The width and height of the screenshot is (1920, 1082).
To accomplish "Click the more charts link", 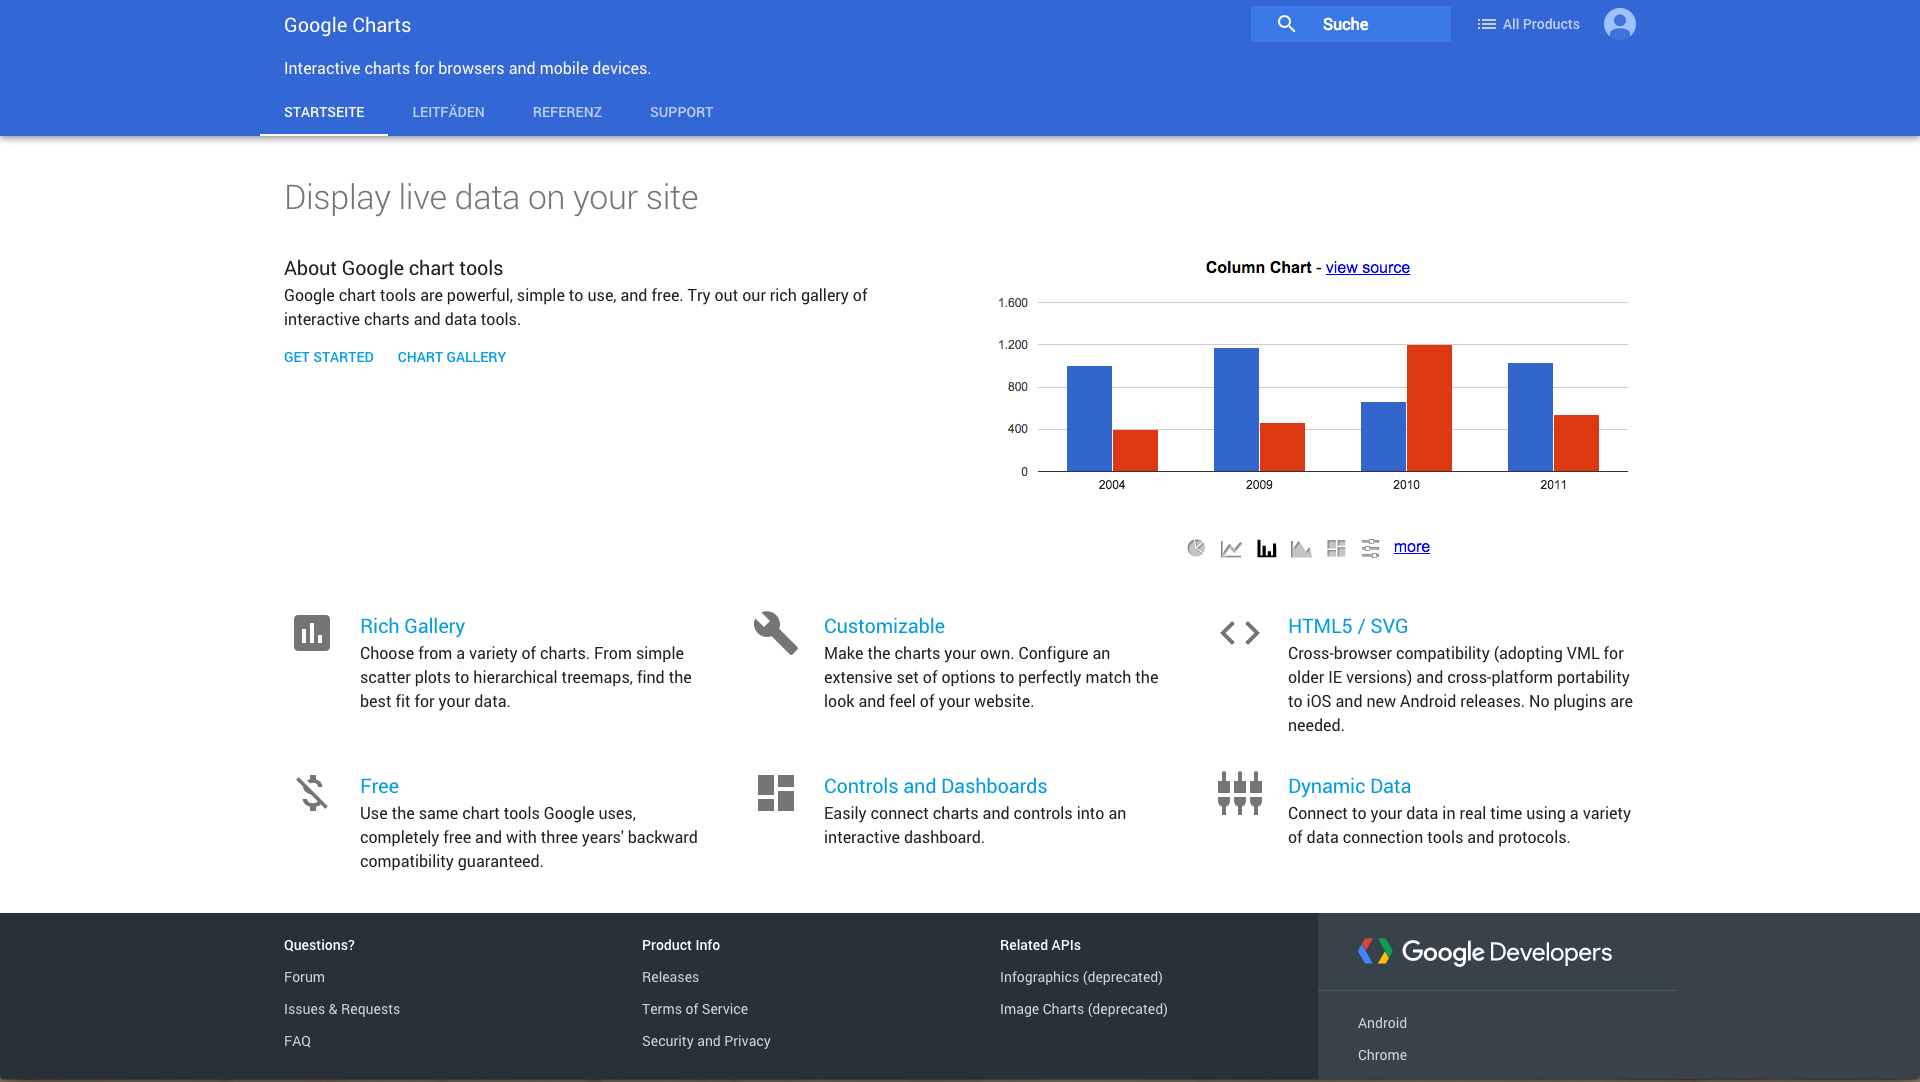I will (x=1412, y=547).
